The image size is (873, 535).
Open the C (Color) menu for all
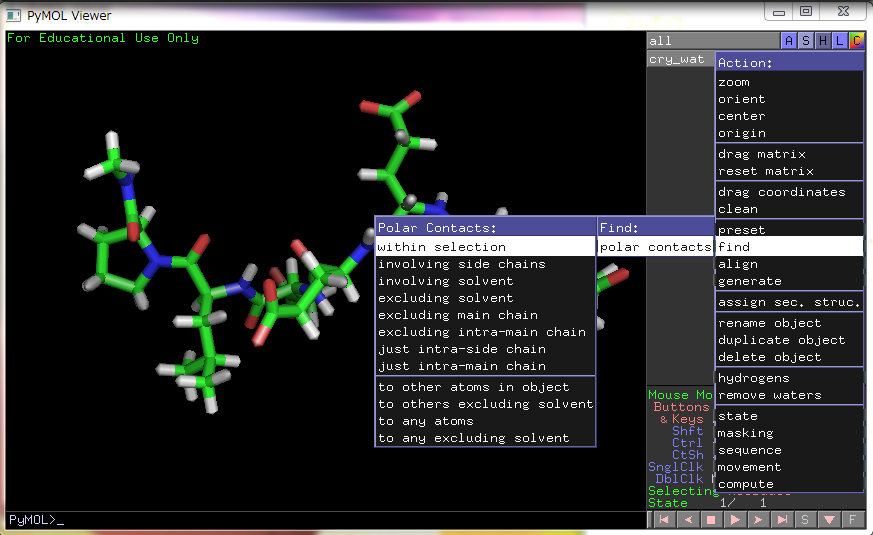[856, 41]
